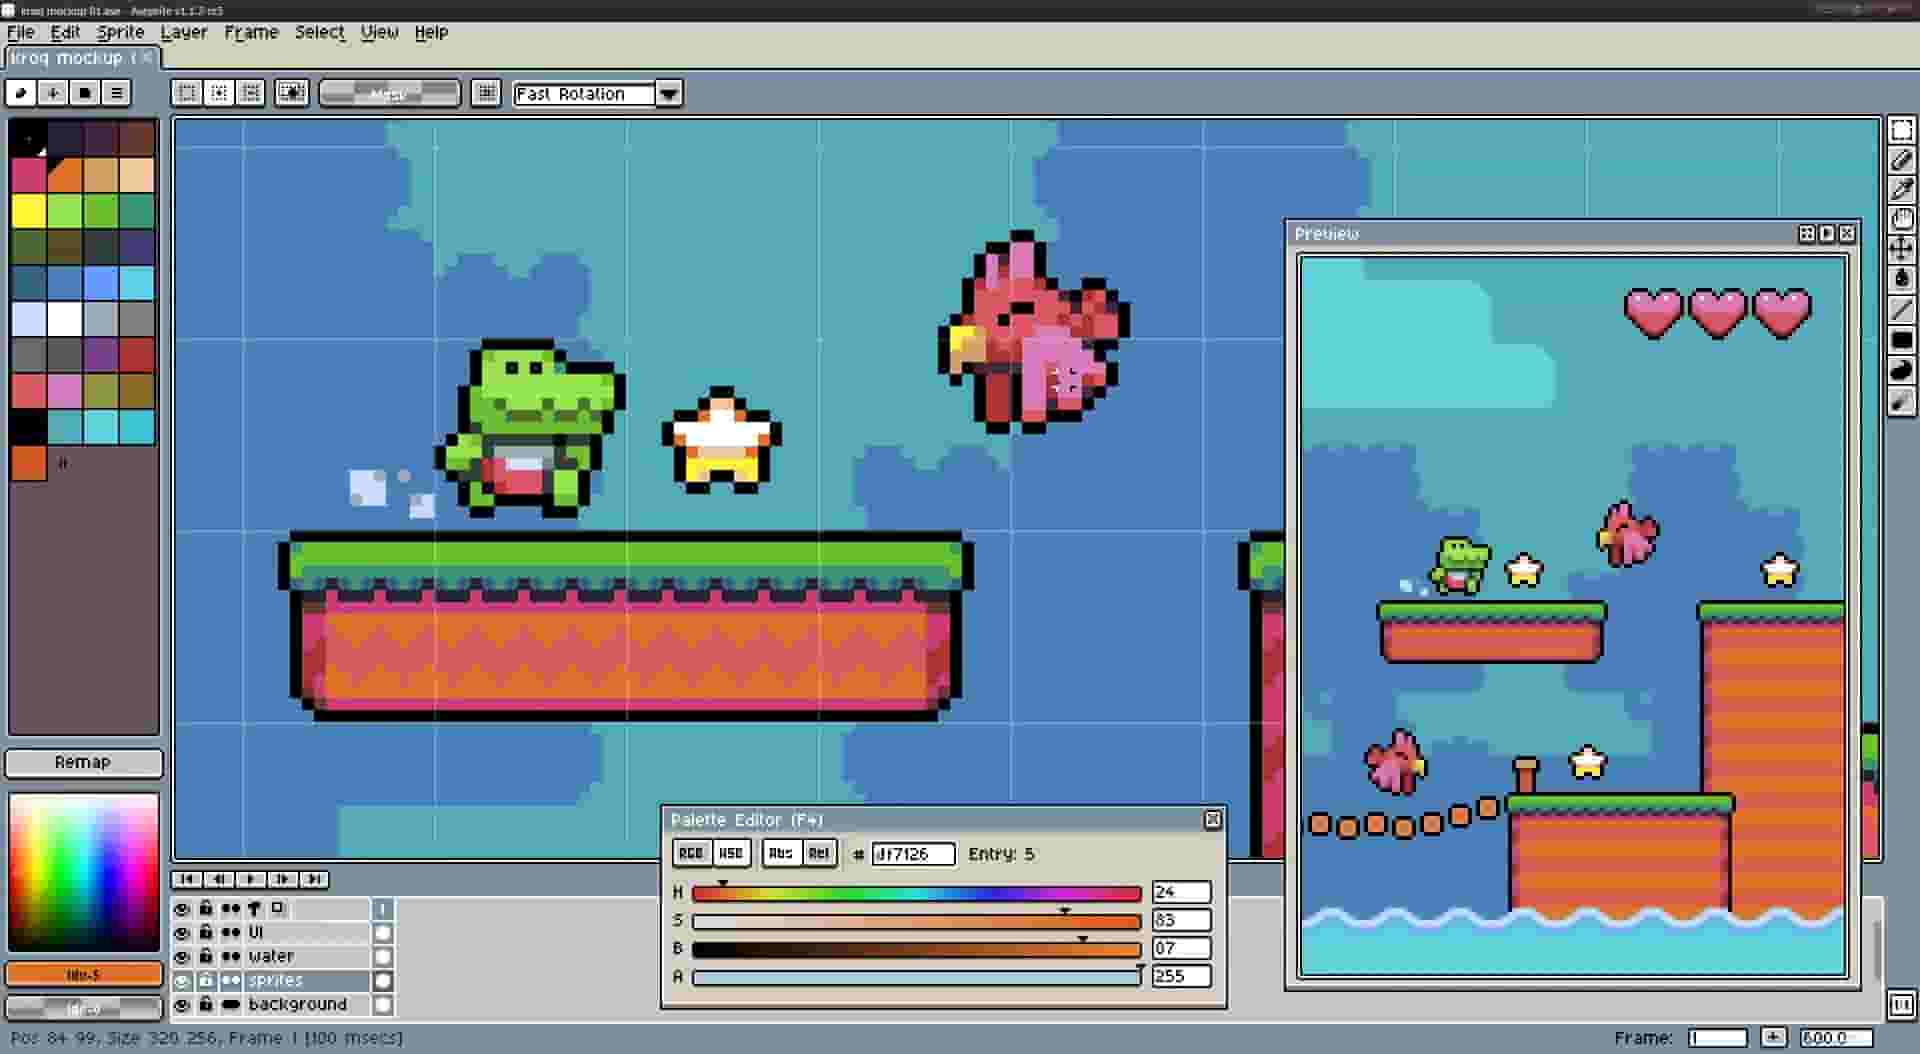Open the Fast Rotation dropdown
Image resolution: width=1920 pixels, height=1054 pixels.
click(668, 93)
